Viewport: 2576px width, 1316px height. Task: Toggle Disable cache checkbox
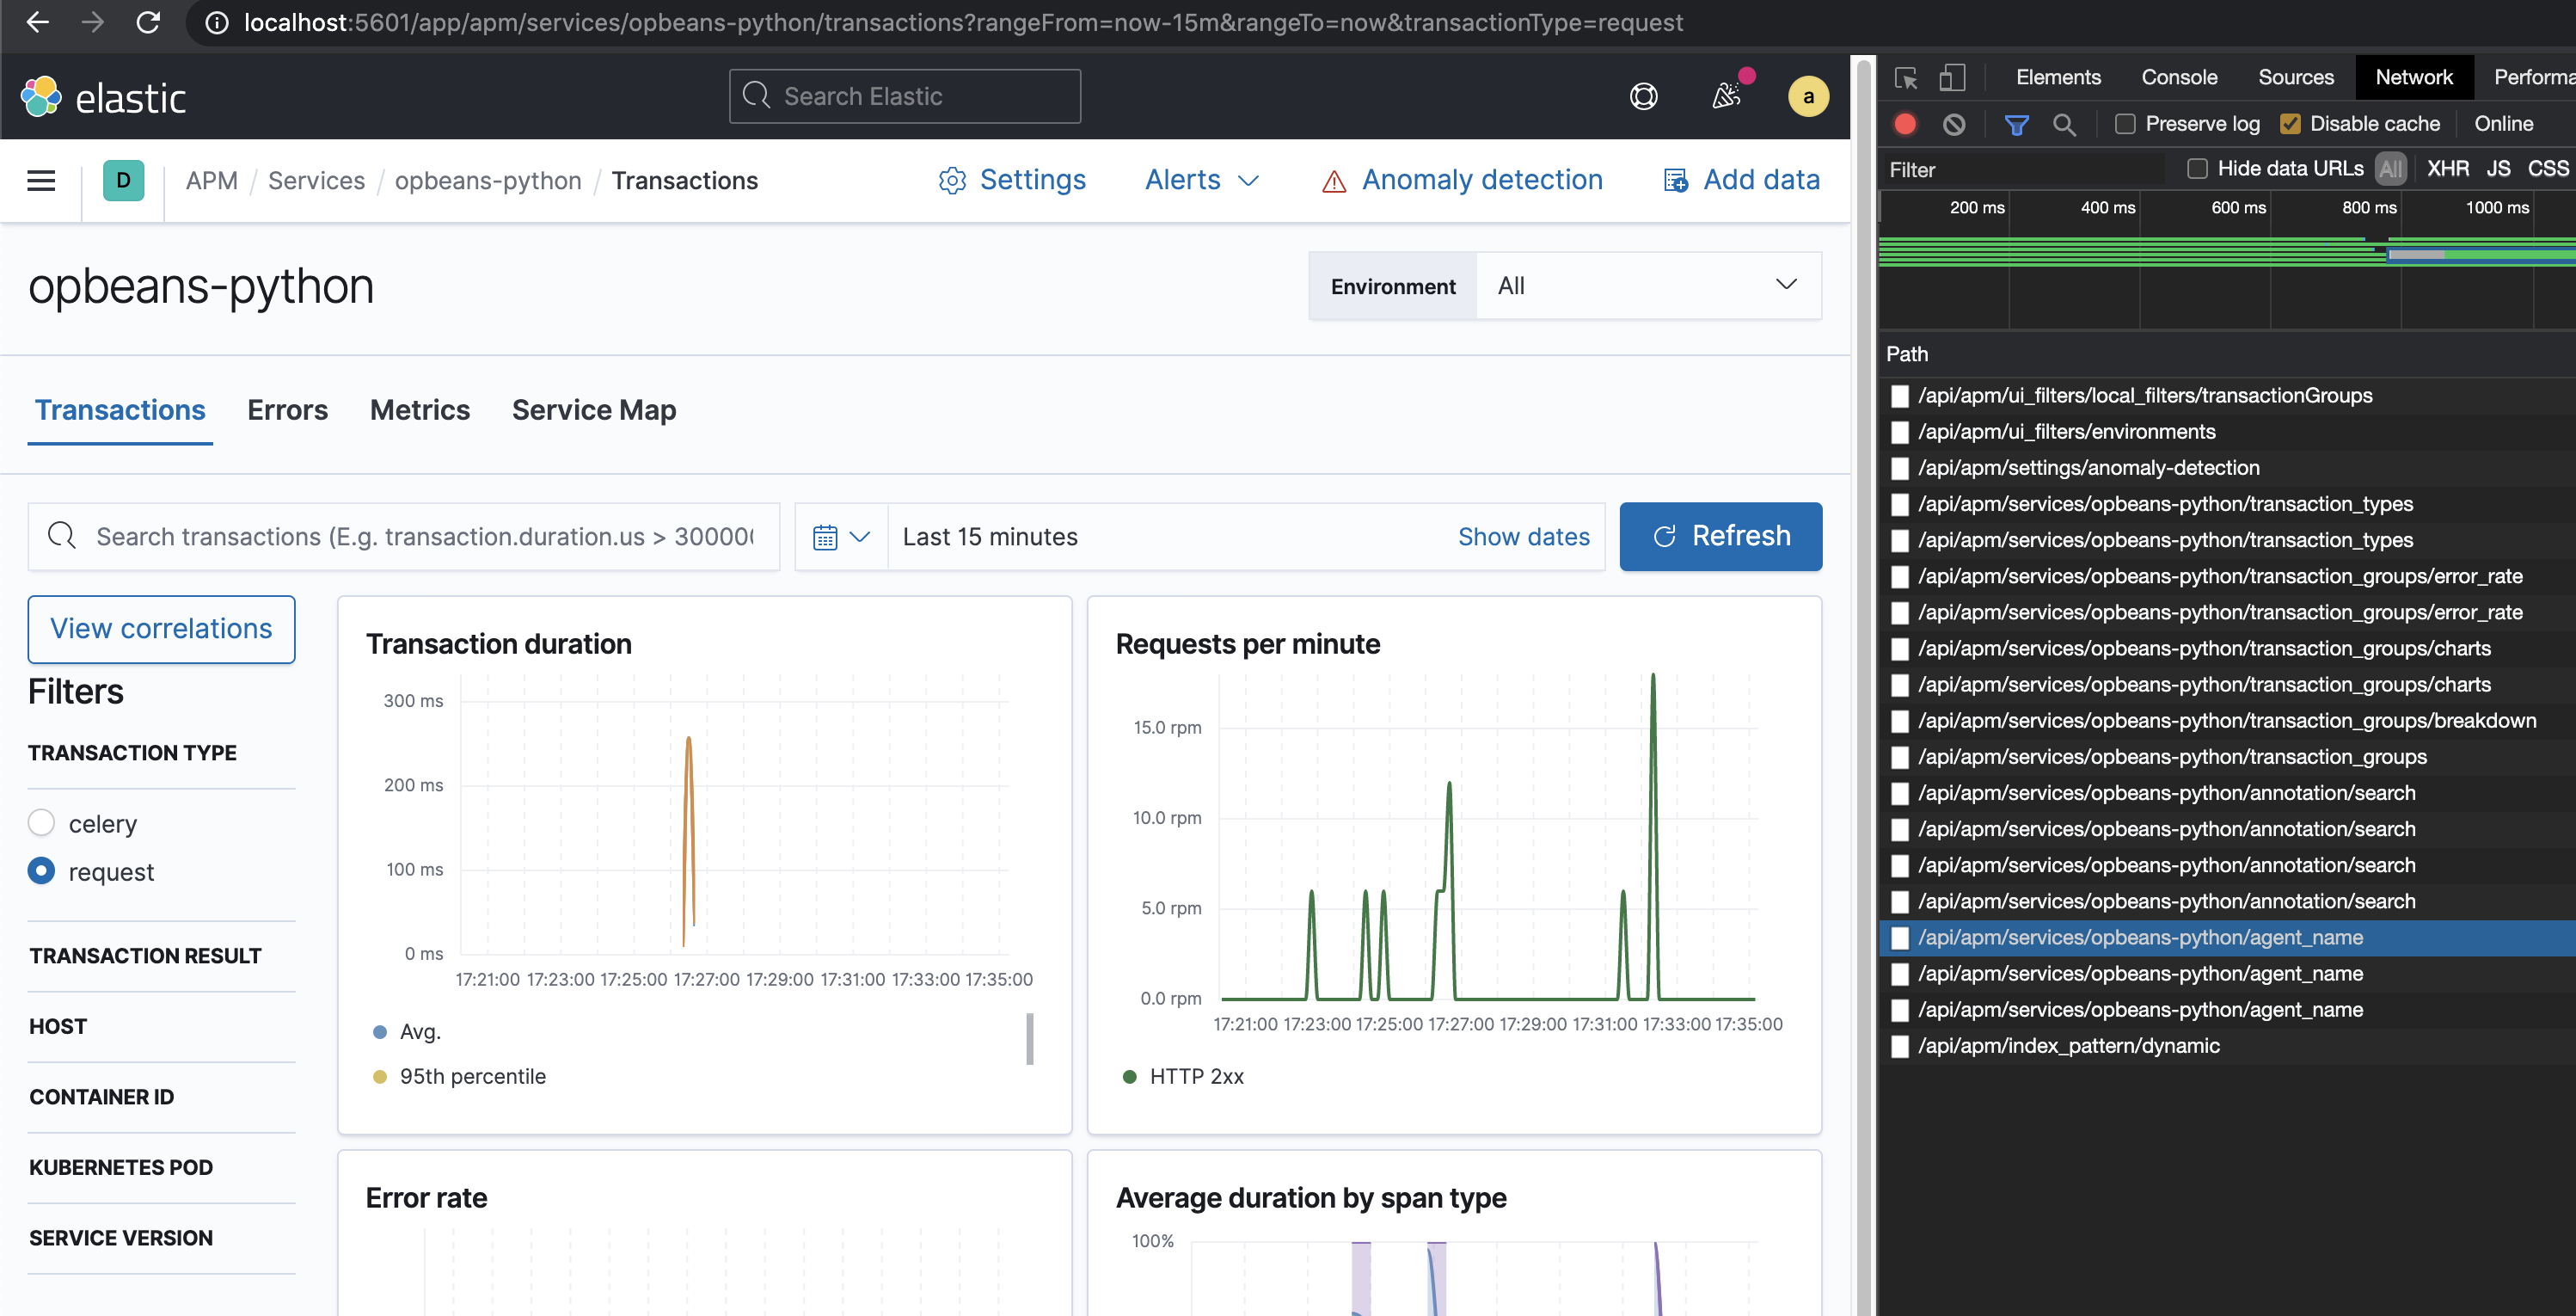point(2290,124)
